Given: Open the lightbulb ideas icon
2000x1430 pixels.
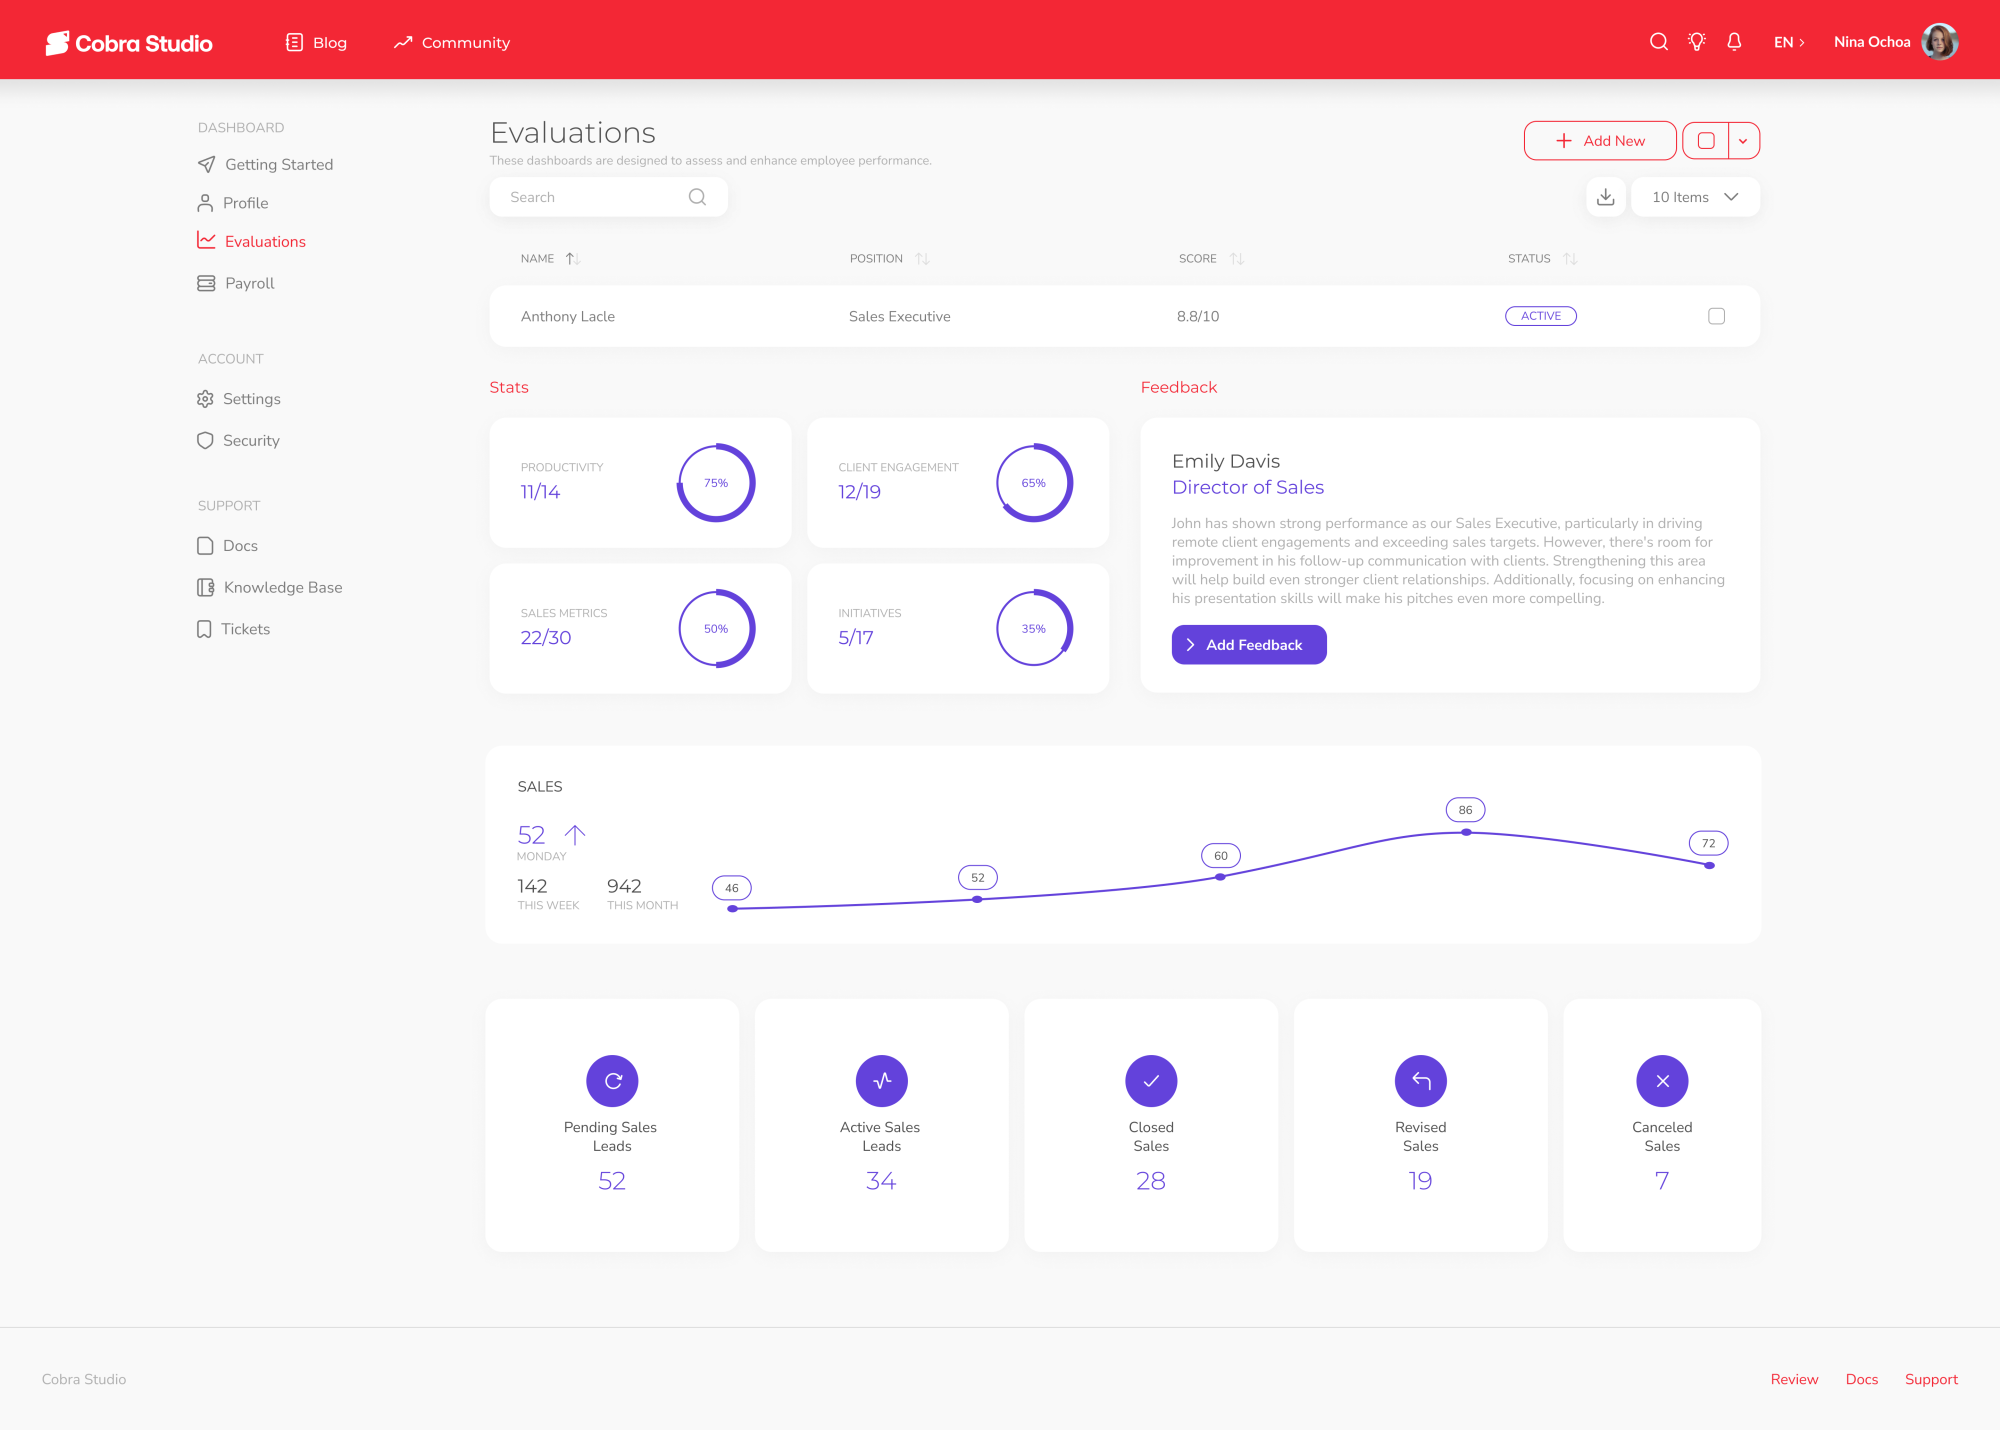Looking at the screenshot, I should tap(1697, 42).
